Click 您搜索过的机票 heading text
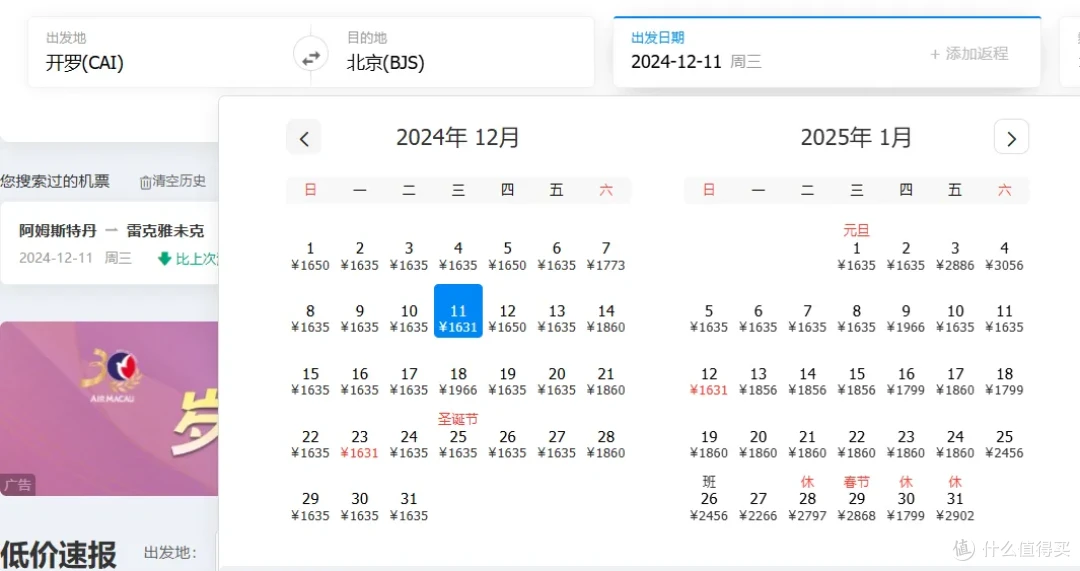The height and width of the screenshot is (571, 1080). coord(55,181)
